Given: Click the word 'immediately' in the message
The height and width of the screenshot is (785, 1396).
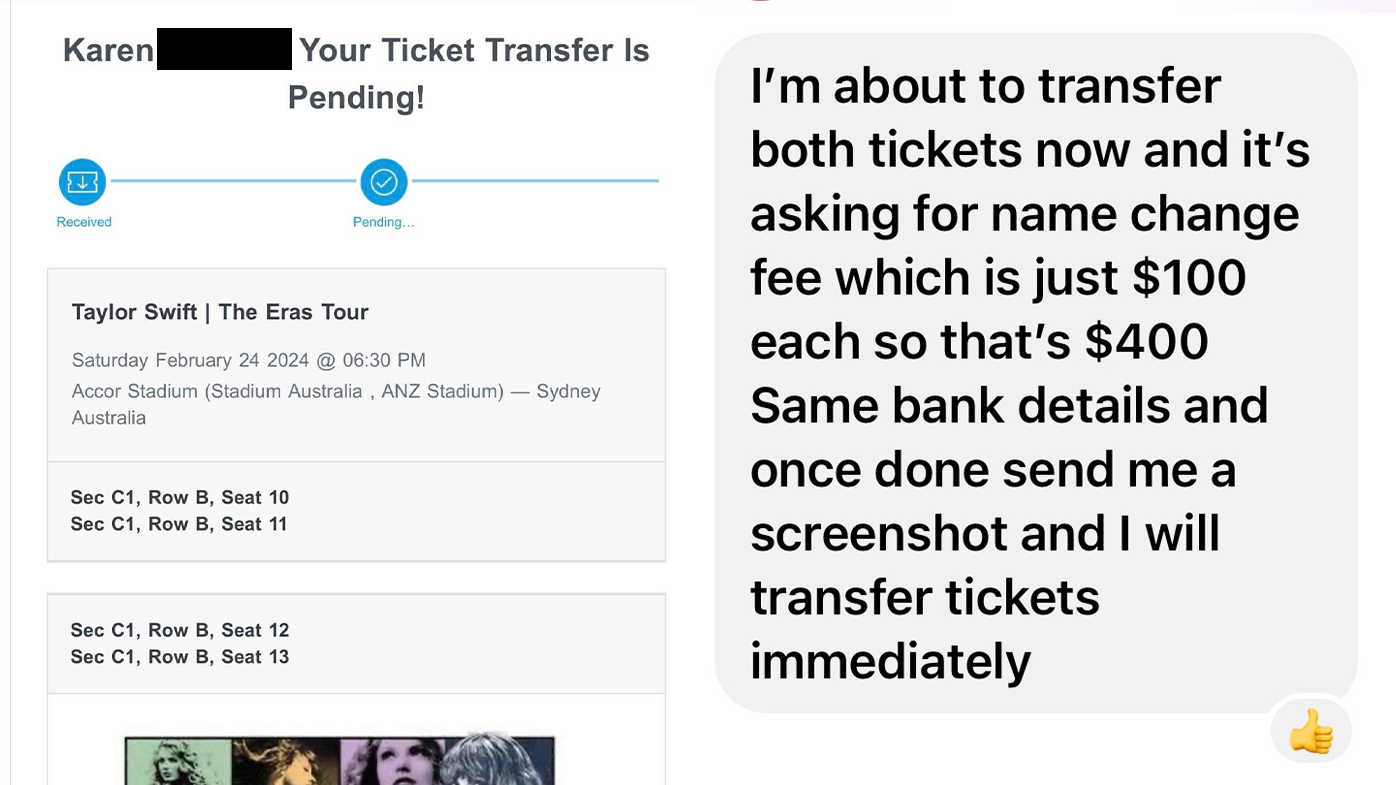Looking at the screenshot, I should point(890,661).
